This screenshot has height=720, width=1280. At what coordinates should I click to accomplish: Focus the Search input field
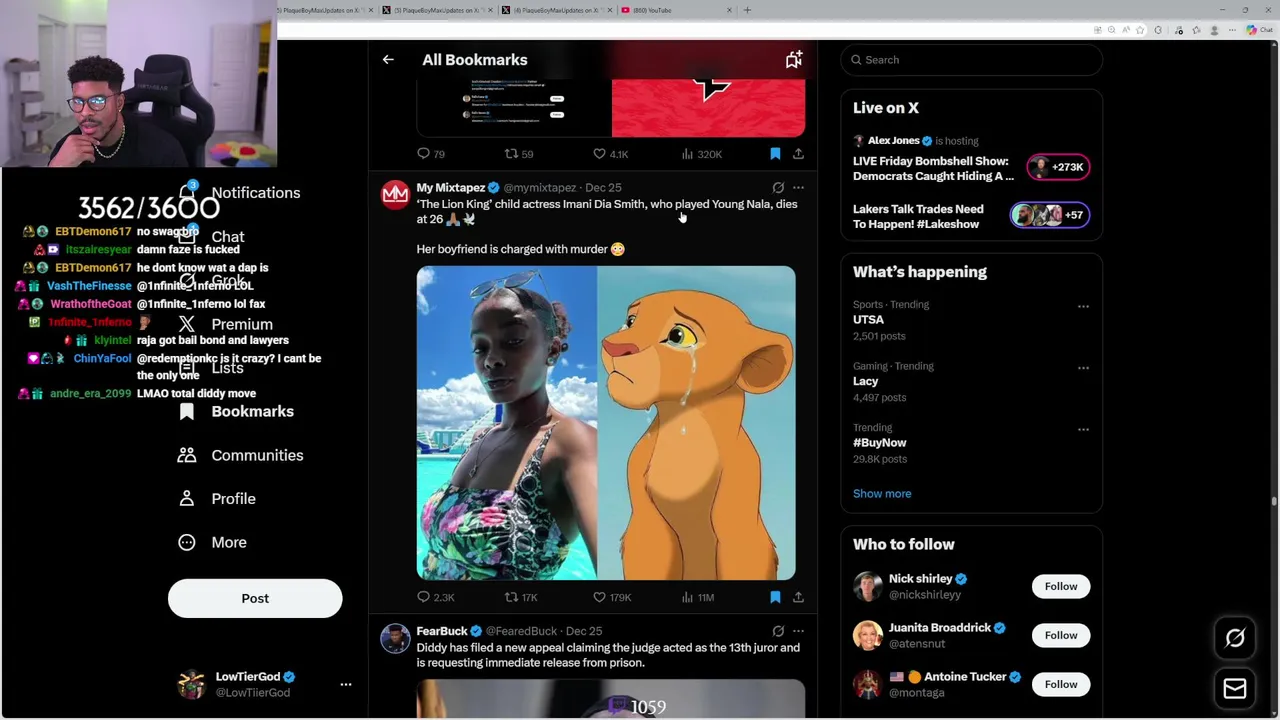point(972,60)
